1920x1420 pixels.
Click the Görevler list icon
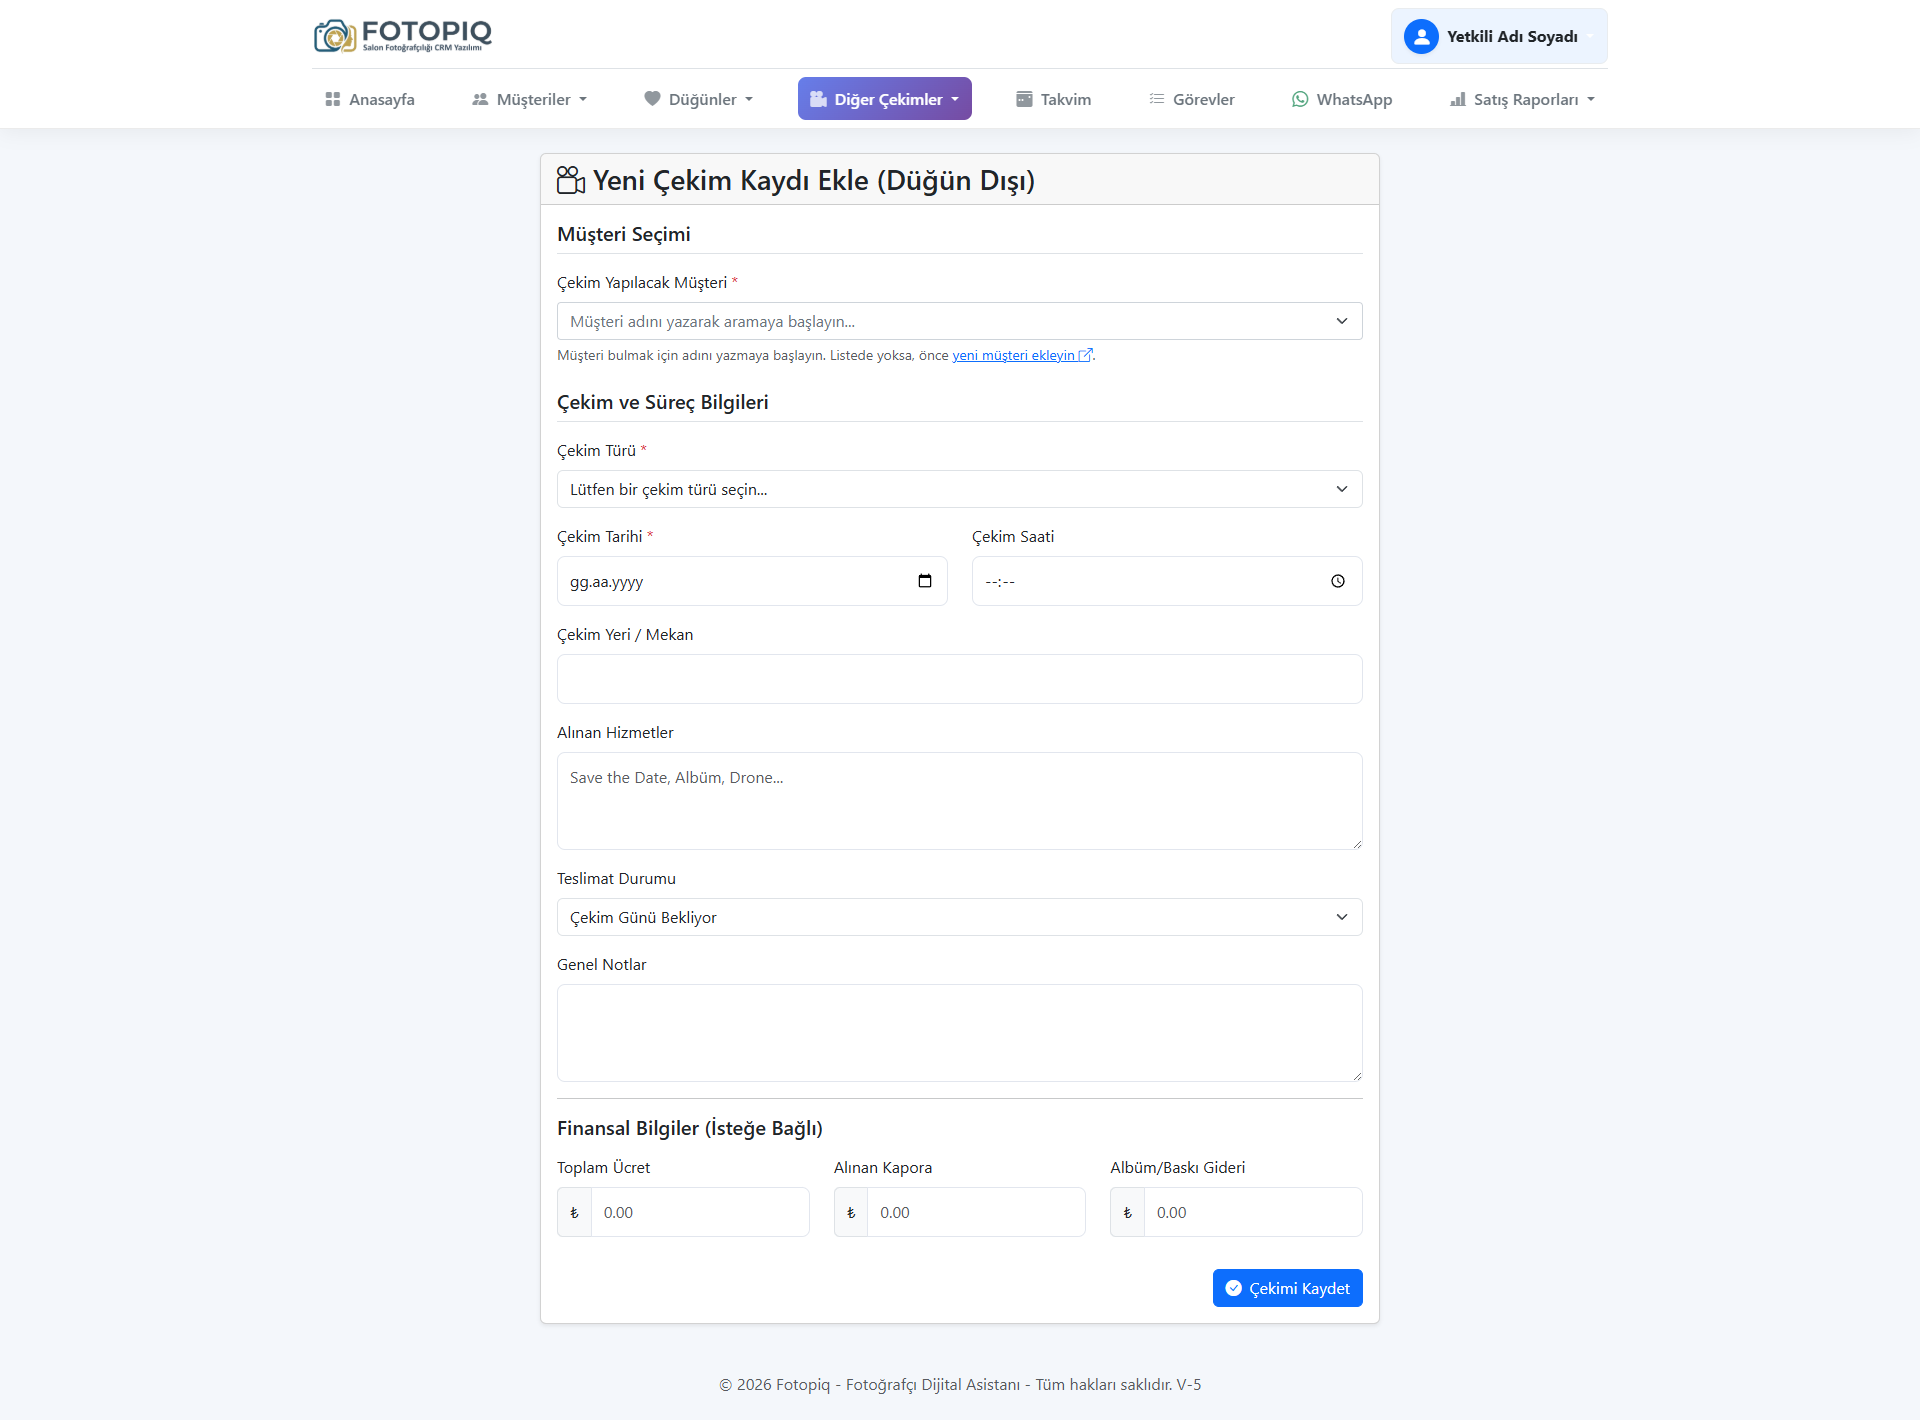tap(1157, 99)
